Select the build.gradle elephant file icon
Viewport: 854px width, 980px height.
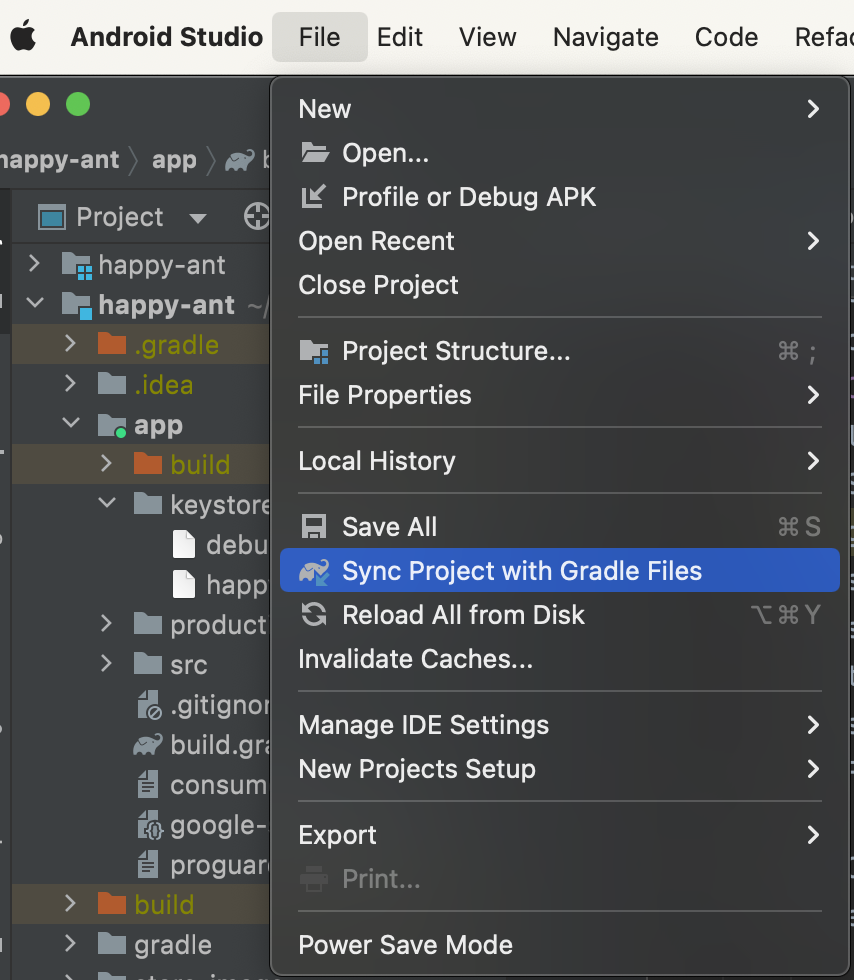[x=148, y=744]
